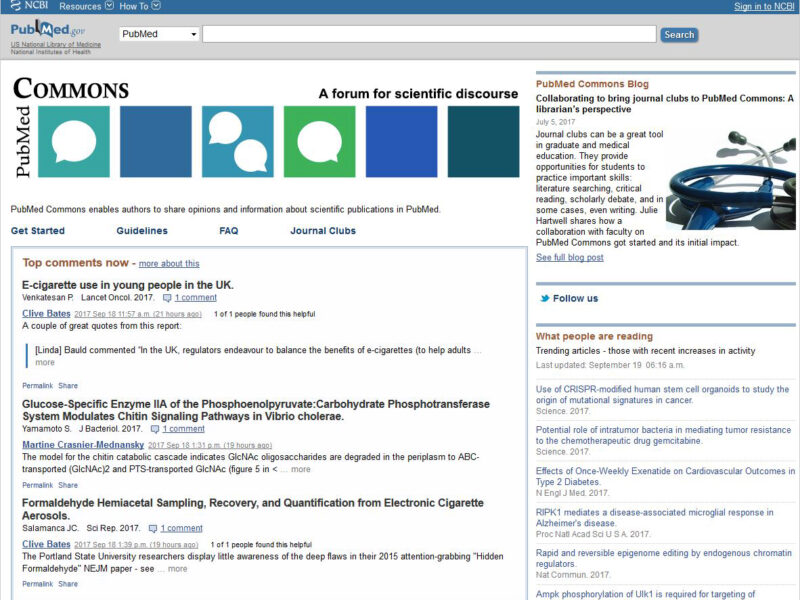Follow the 'more about this' link
This screenshot has height=600, width=800.
point(169,264)
